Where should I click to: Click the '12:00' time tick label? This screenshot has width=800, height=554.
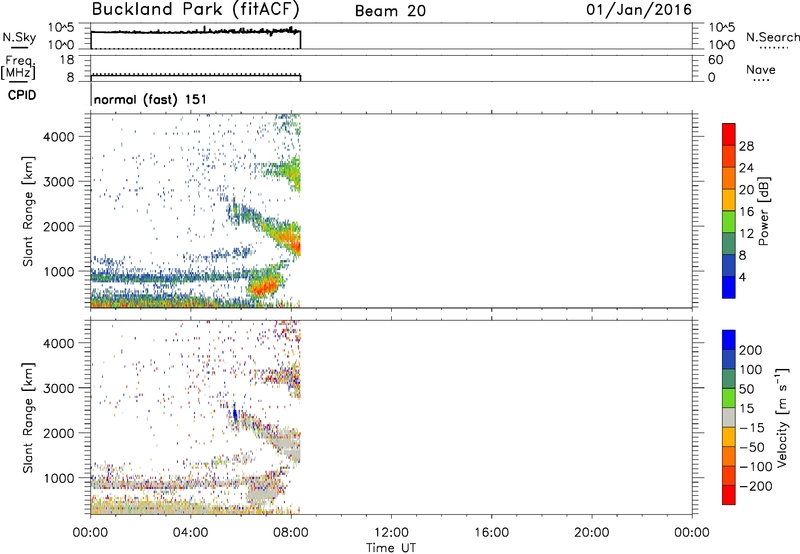391,533
